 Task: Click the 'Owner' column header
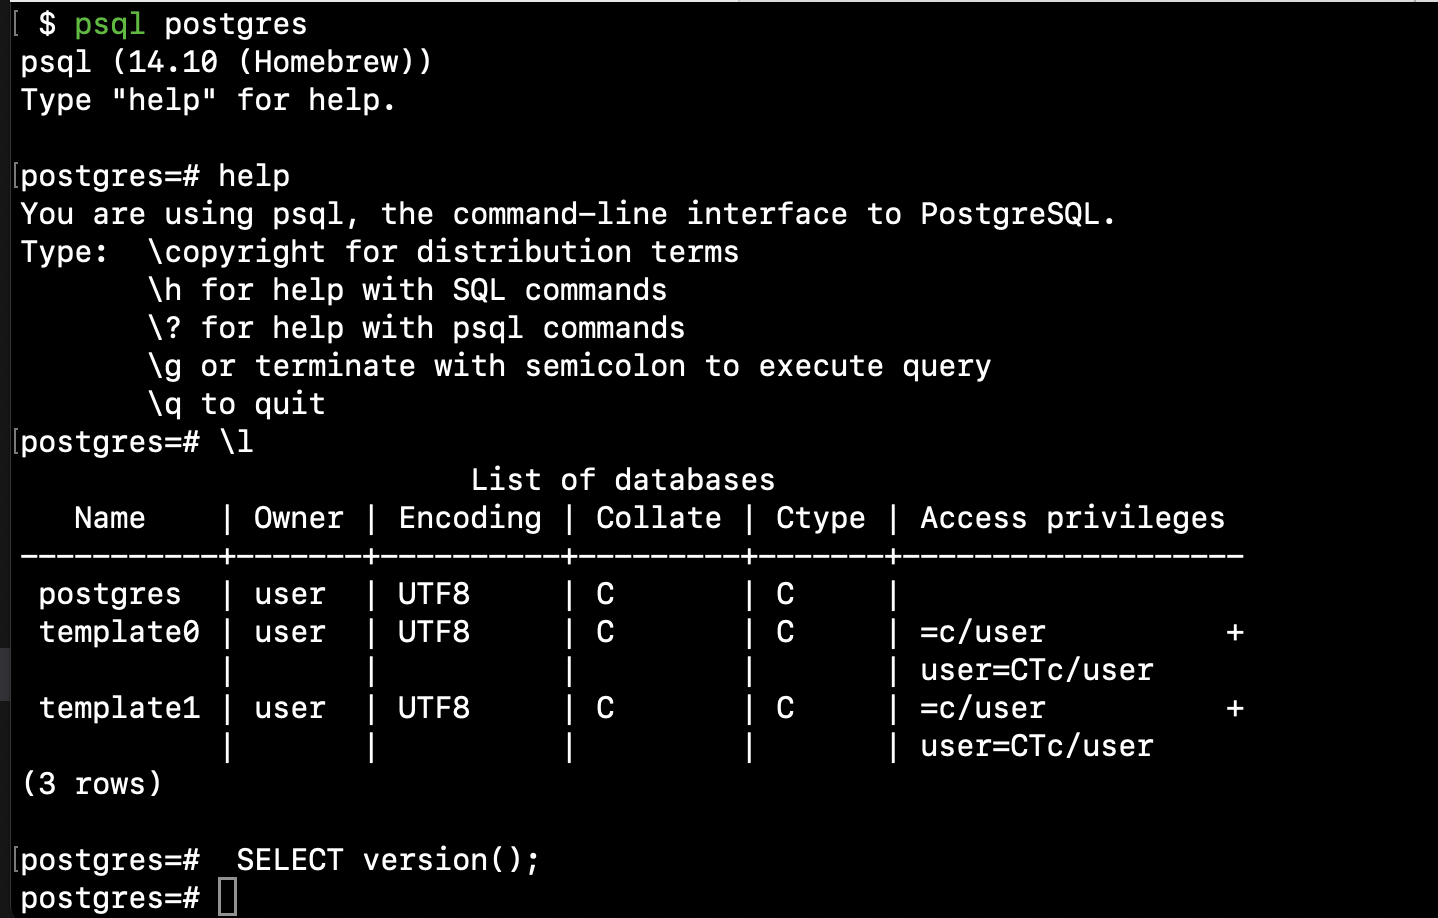point(298,518)
